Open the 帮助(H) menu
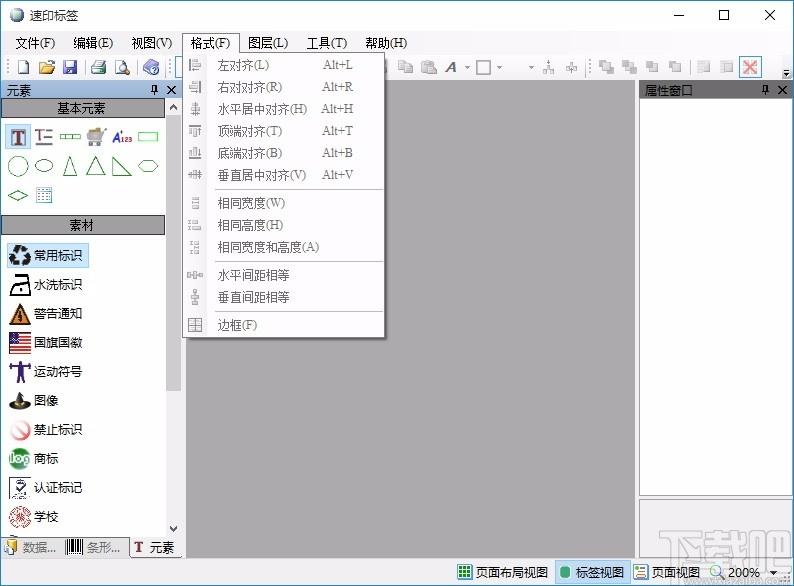Screen dimensions: 794x586 [386, 44]
